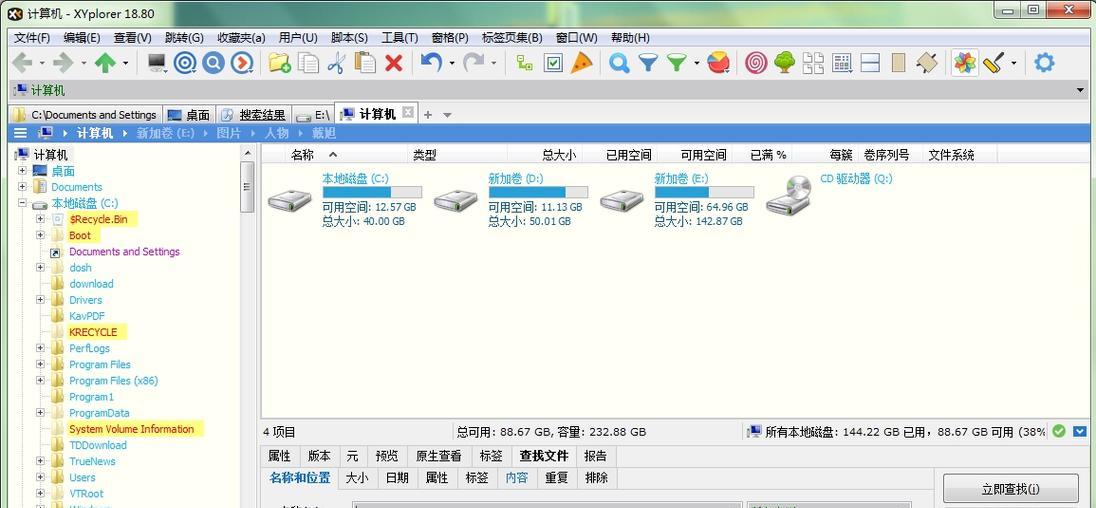Select the 内容 find sub-tab
Image resolution: width=1096 pixels, height=508 pixels.
pos(517,478)
